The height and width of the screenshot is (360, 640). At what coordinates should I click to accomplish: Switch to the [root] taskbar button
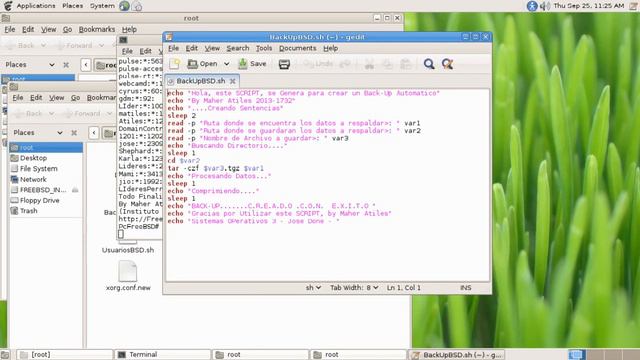tap(64, 355)
